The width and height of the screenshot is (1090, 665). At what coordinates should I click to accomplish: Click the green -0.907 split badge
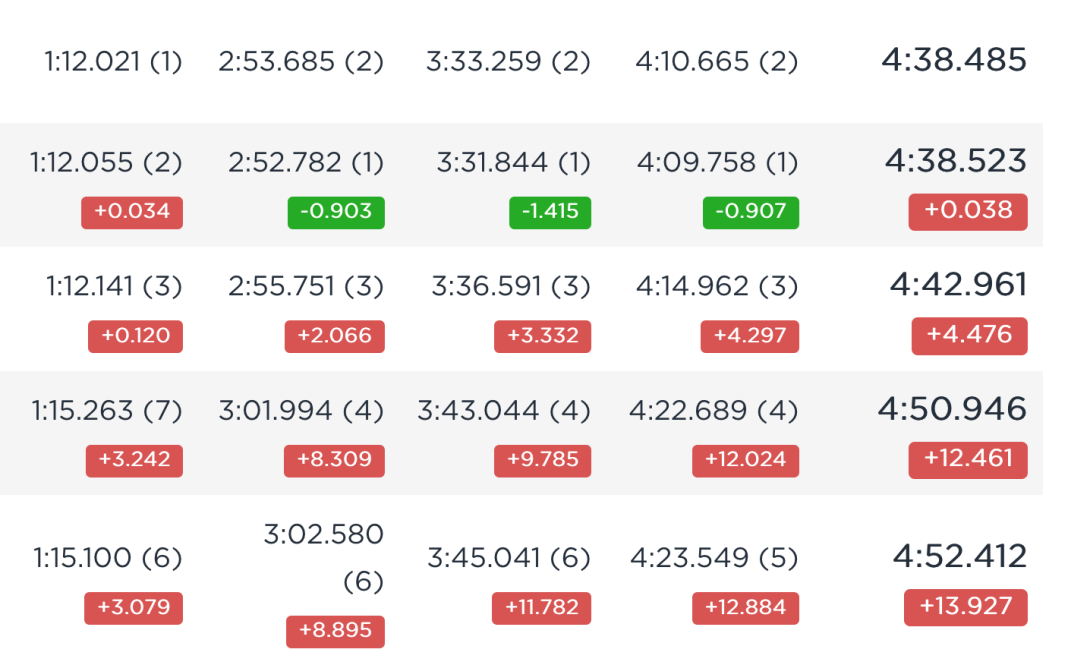[751, 212]
